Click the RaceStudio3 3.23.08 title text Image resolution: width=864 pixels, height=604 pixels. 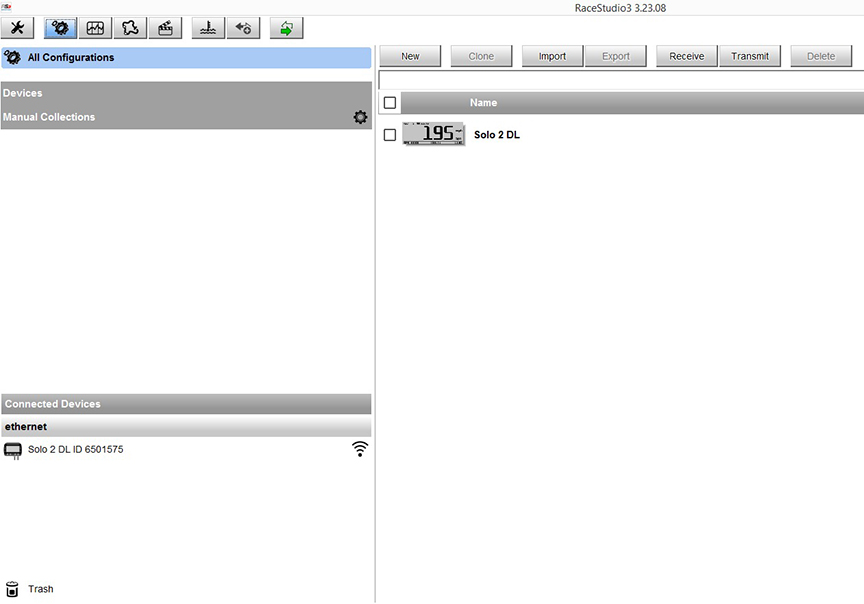[620, 8]
